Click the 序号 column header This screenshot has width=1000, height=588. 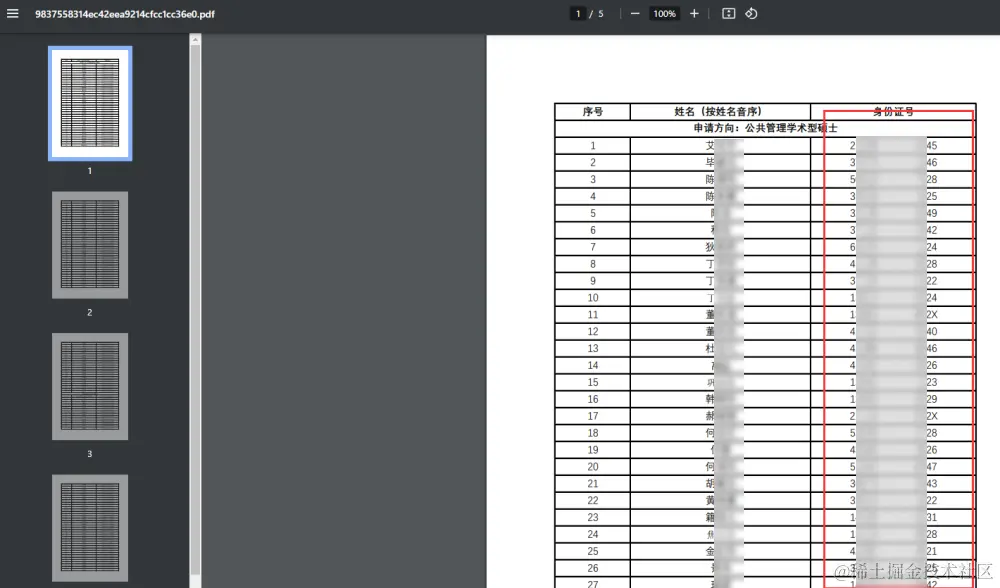click(592, 112)
